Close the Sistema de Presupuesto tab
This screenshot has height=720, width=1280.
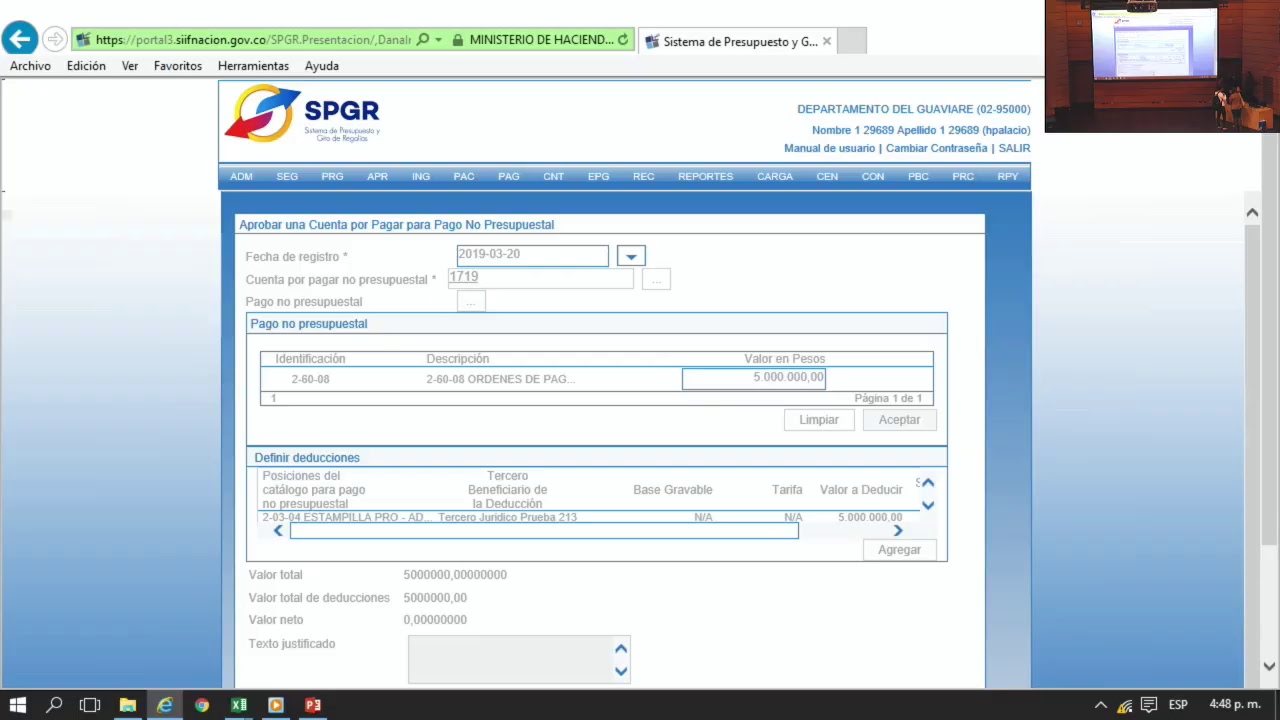click(x=827, y=41)
